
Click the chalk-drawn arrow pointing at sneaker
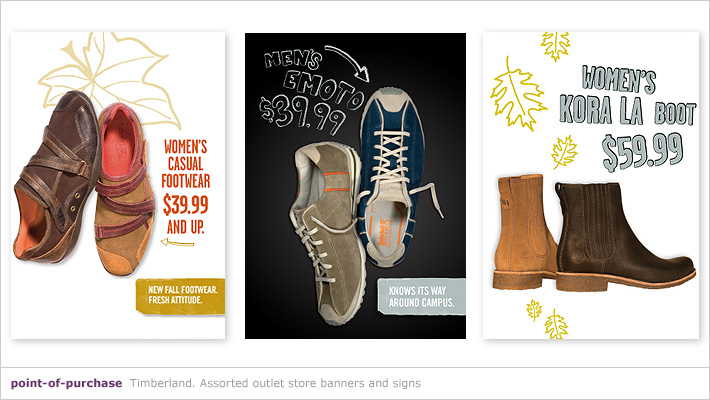click(348, 62)
